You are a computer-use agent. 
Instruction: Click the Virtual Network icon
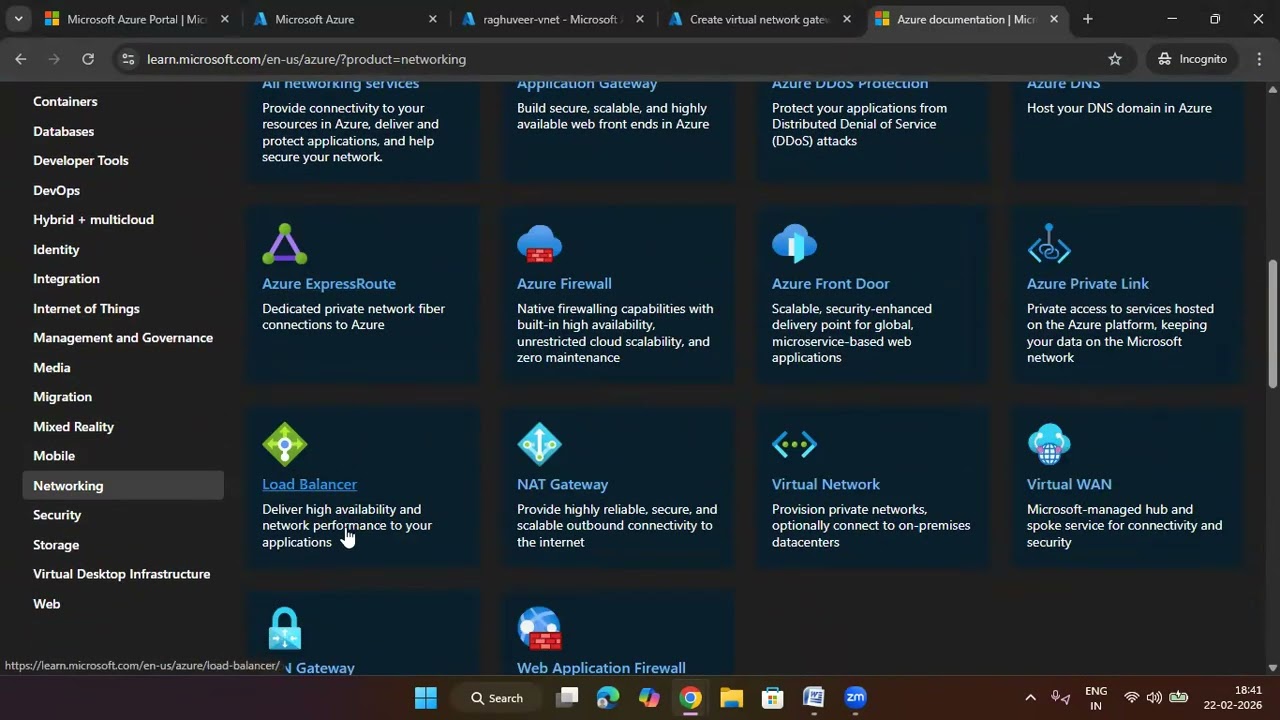click(x=794, y=444)
